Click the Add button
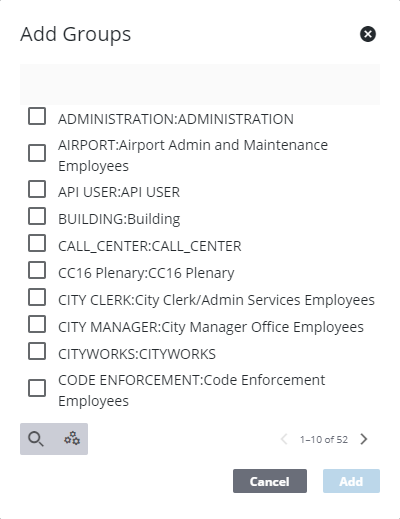The height and width of the screenshot is (519, 400). [351, 481]
